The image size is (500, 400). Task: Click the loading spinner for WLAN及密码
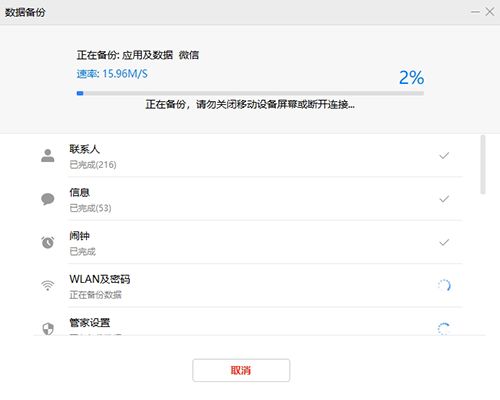click(444, 285)
